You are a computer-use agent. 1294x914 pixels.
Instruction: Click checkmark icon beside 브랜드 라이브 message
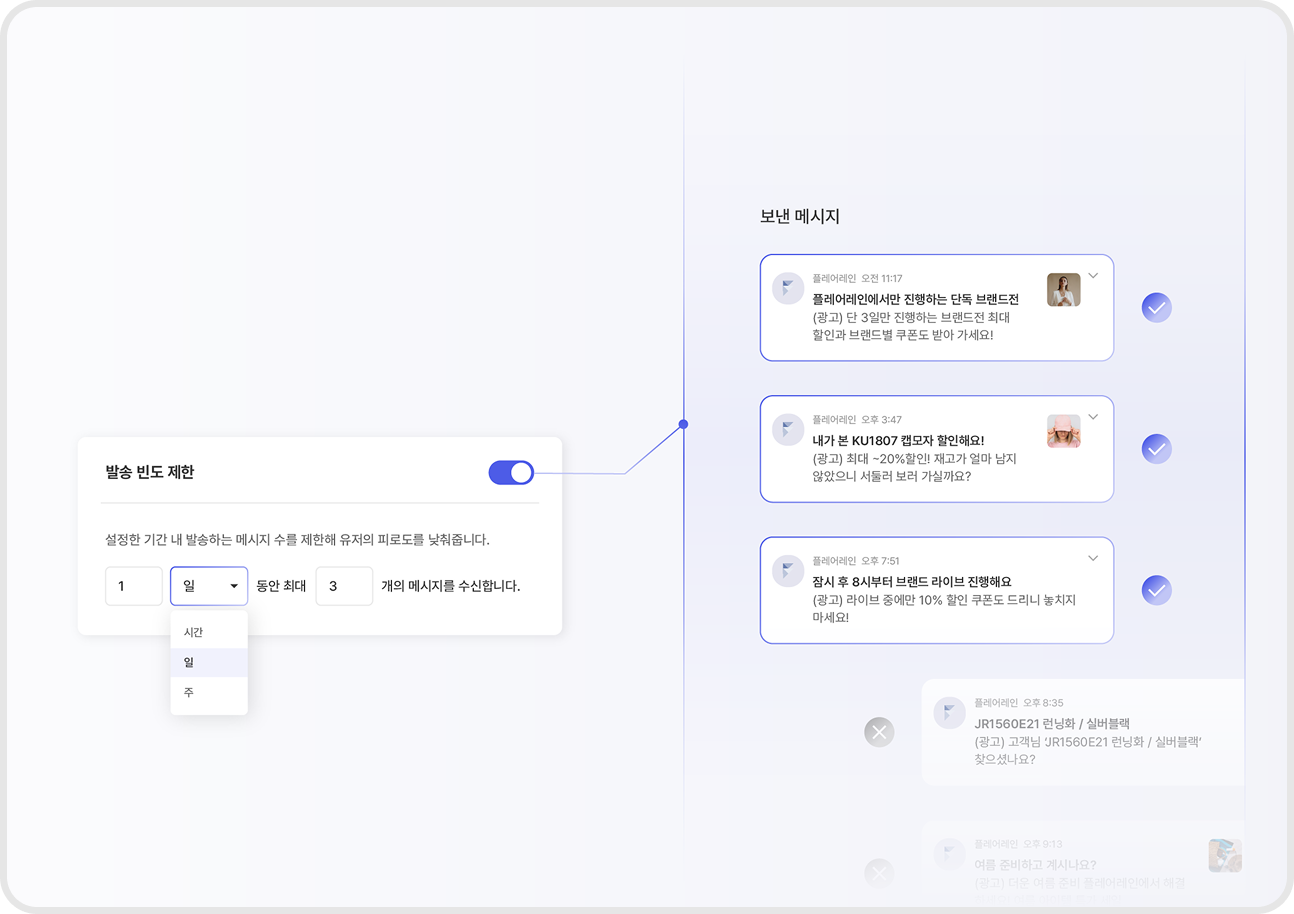[x=1156, y=591]
